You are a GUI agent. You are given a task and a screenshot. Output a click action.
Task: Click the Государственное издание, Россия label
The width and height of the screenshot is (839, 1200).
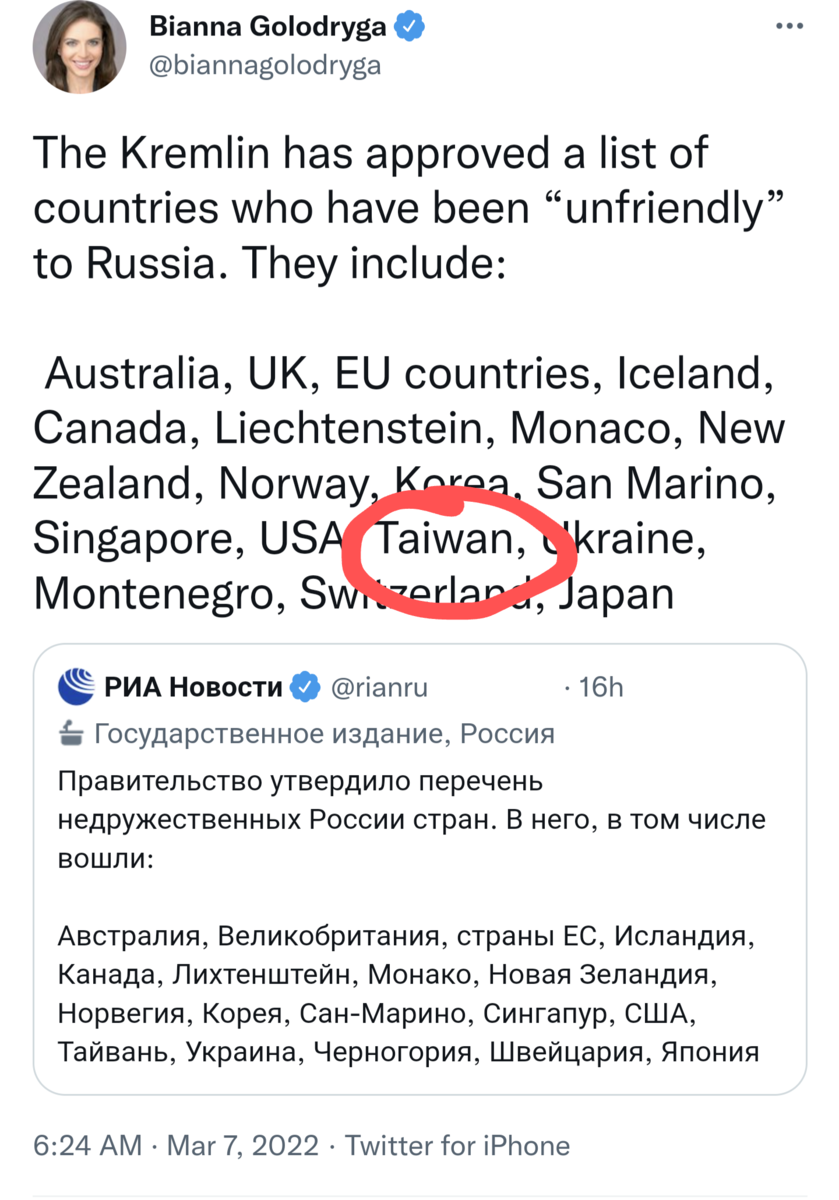(x=323, y=735)
